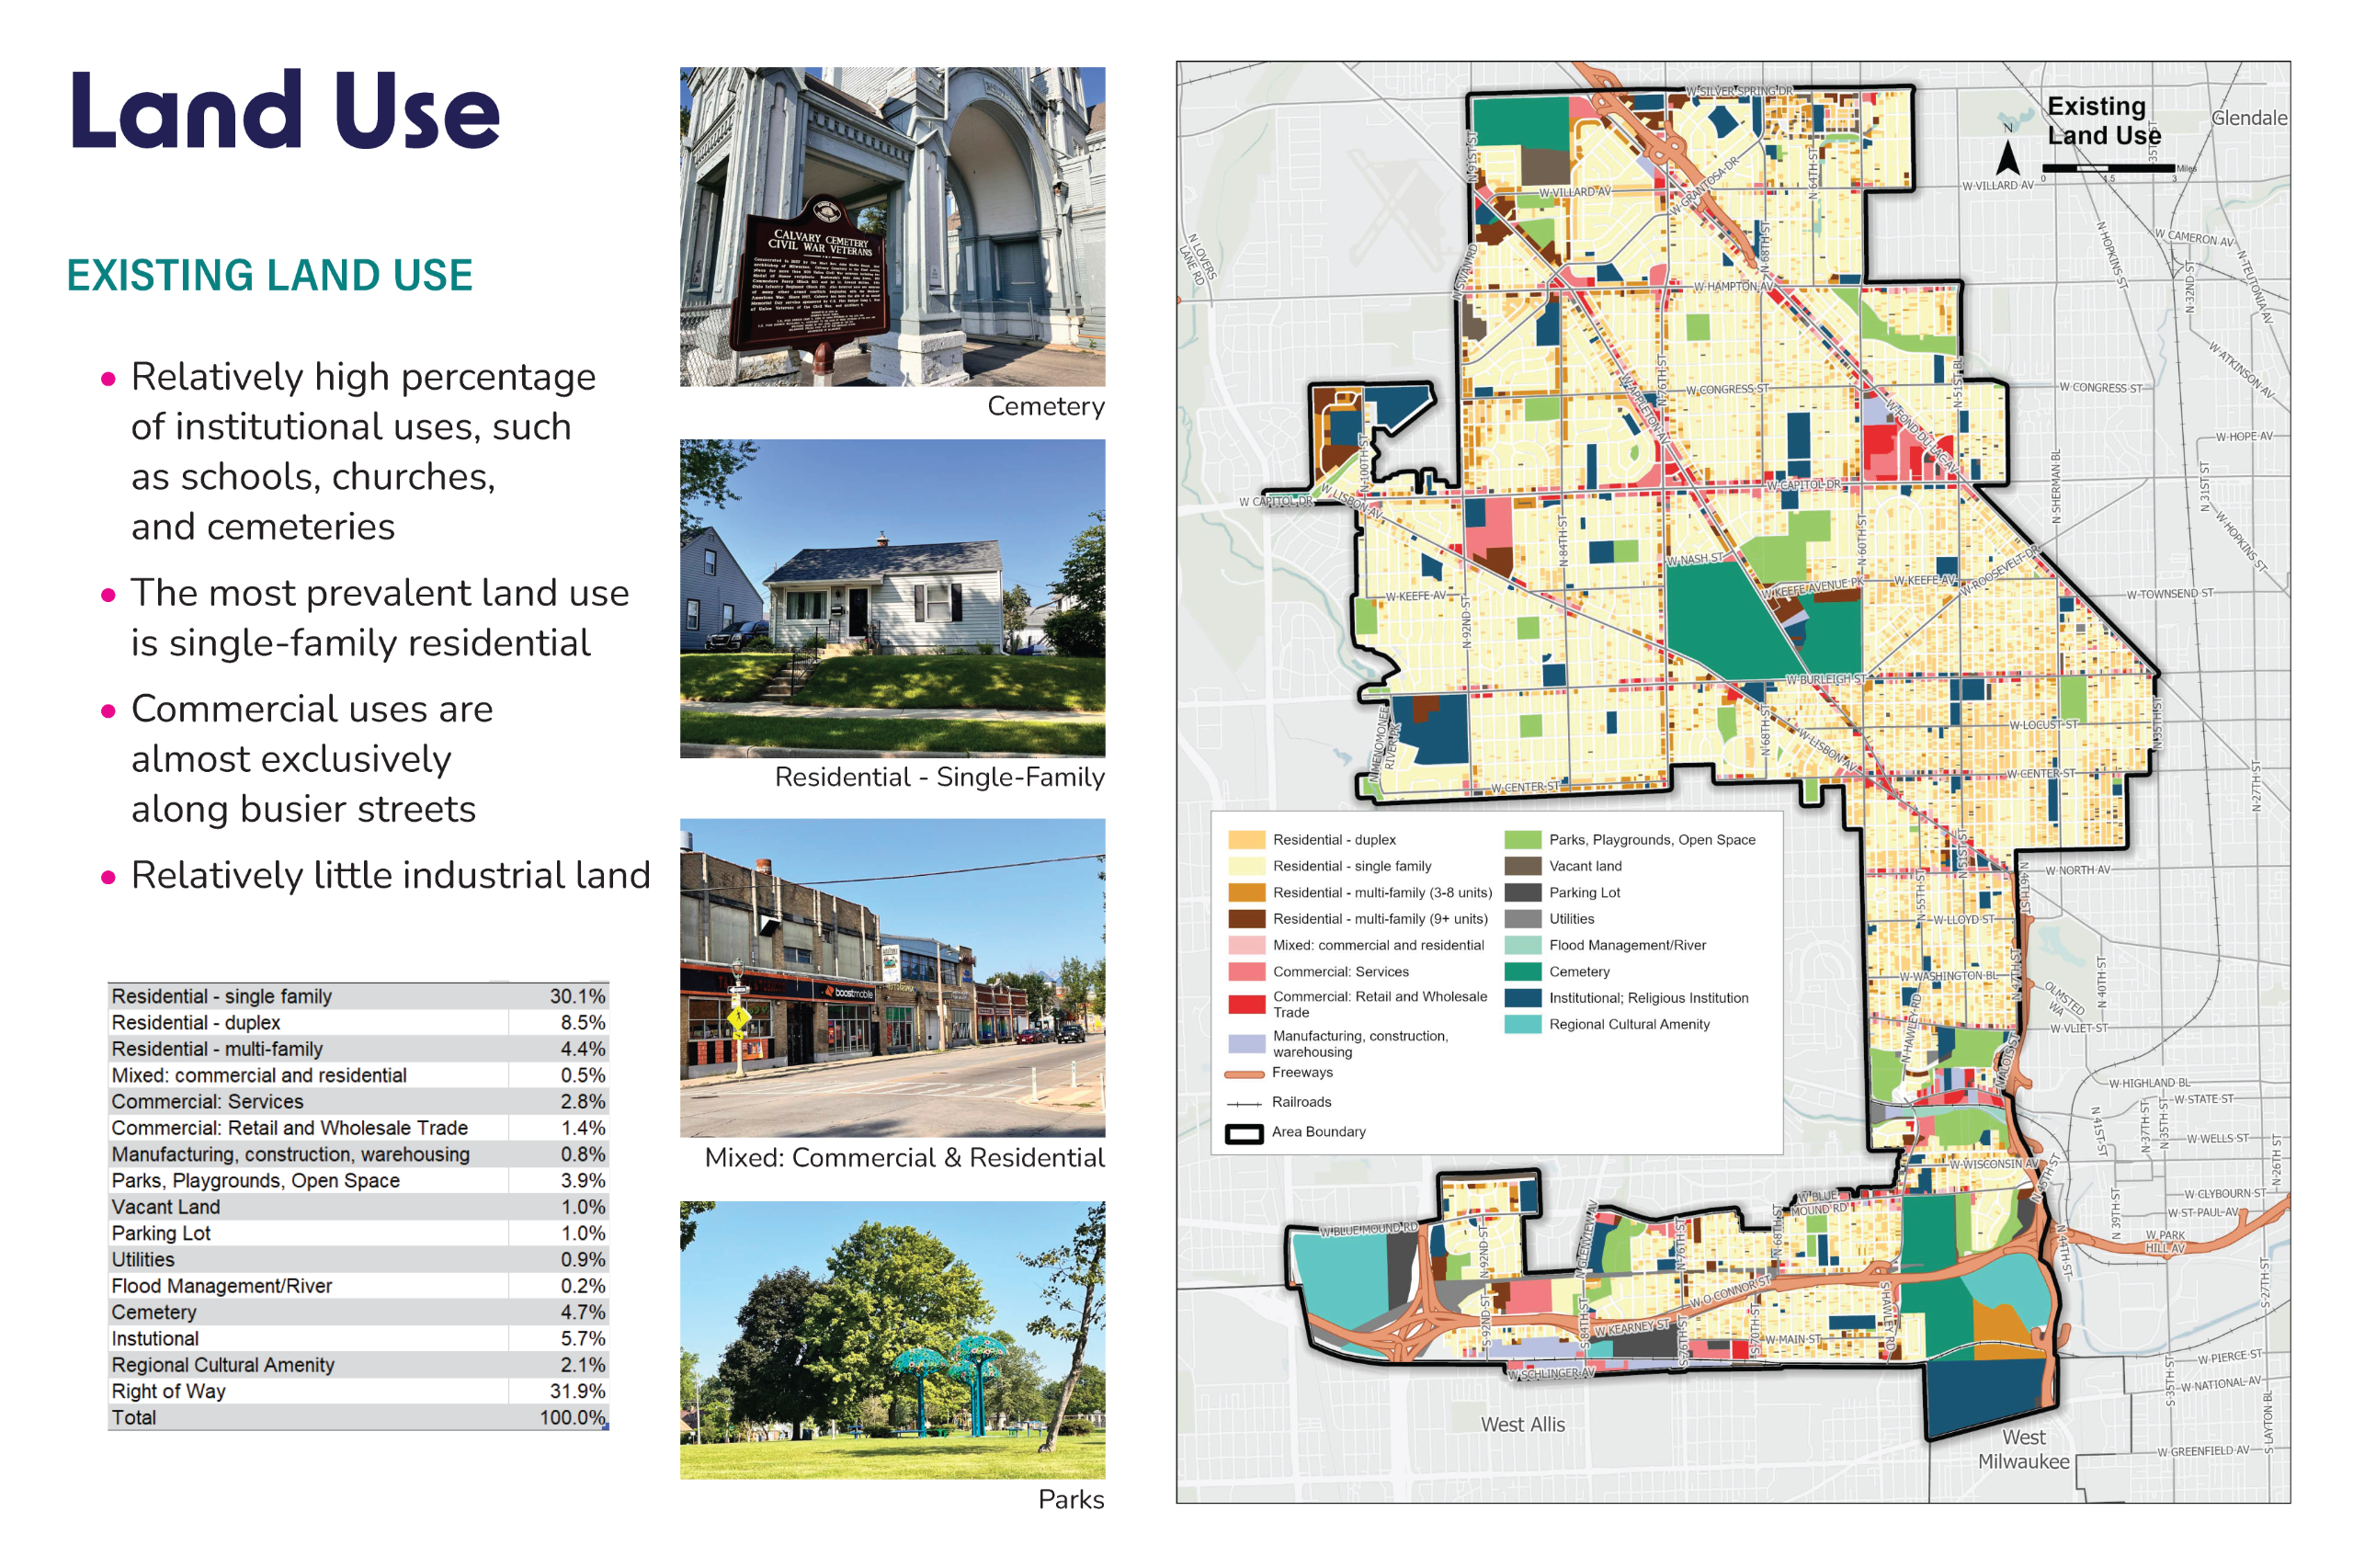This screenshot has width=2353, height=1568.
Task: Click the Residential - duplex legend swatch
Action: click(1246, 839)
